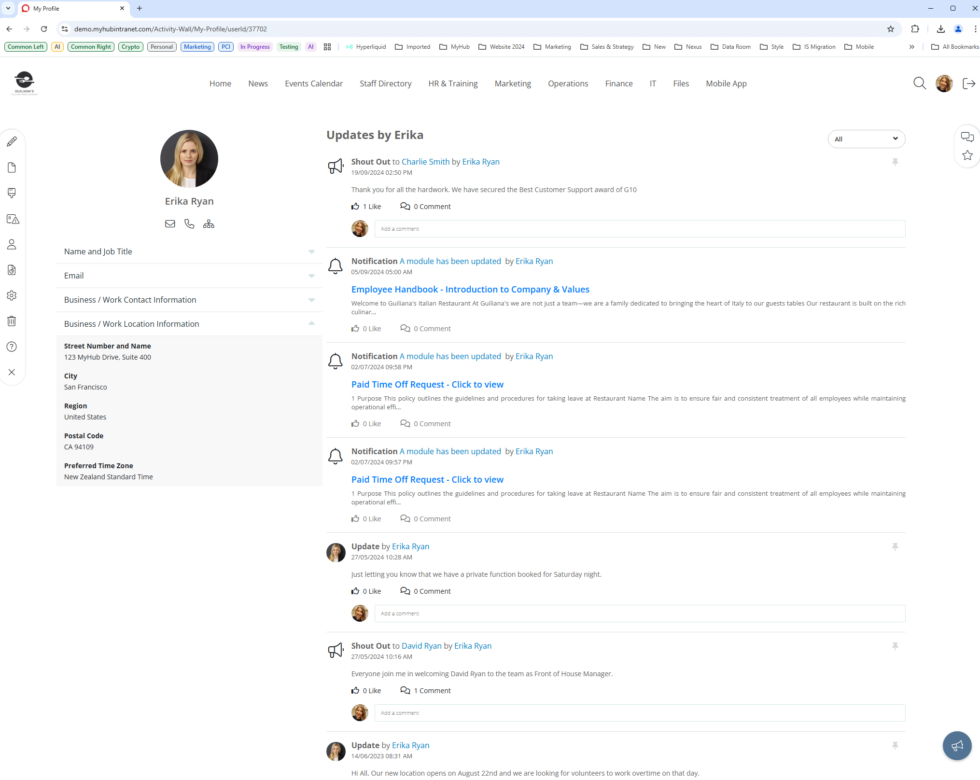Click David Ryan's name in the shout out

(x=421, y=645)
